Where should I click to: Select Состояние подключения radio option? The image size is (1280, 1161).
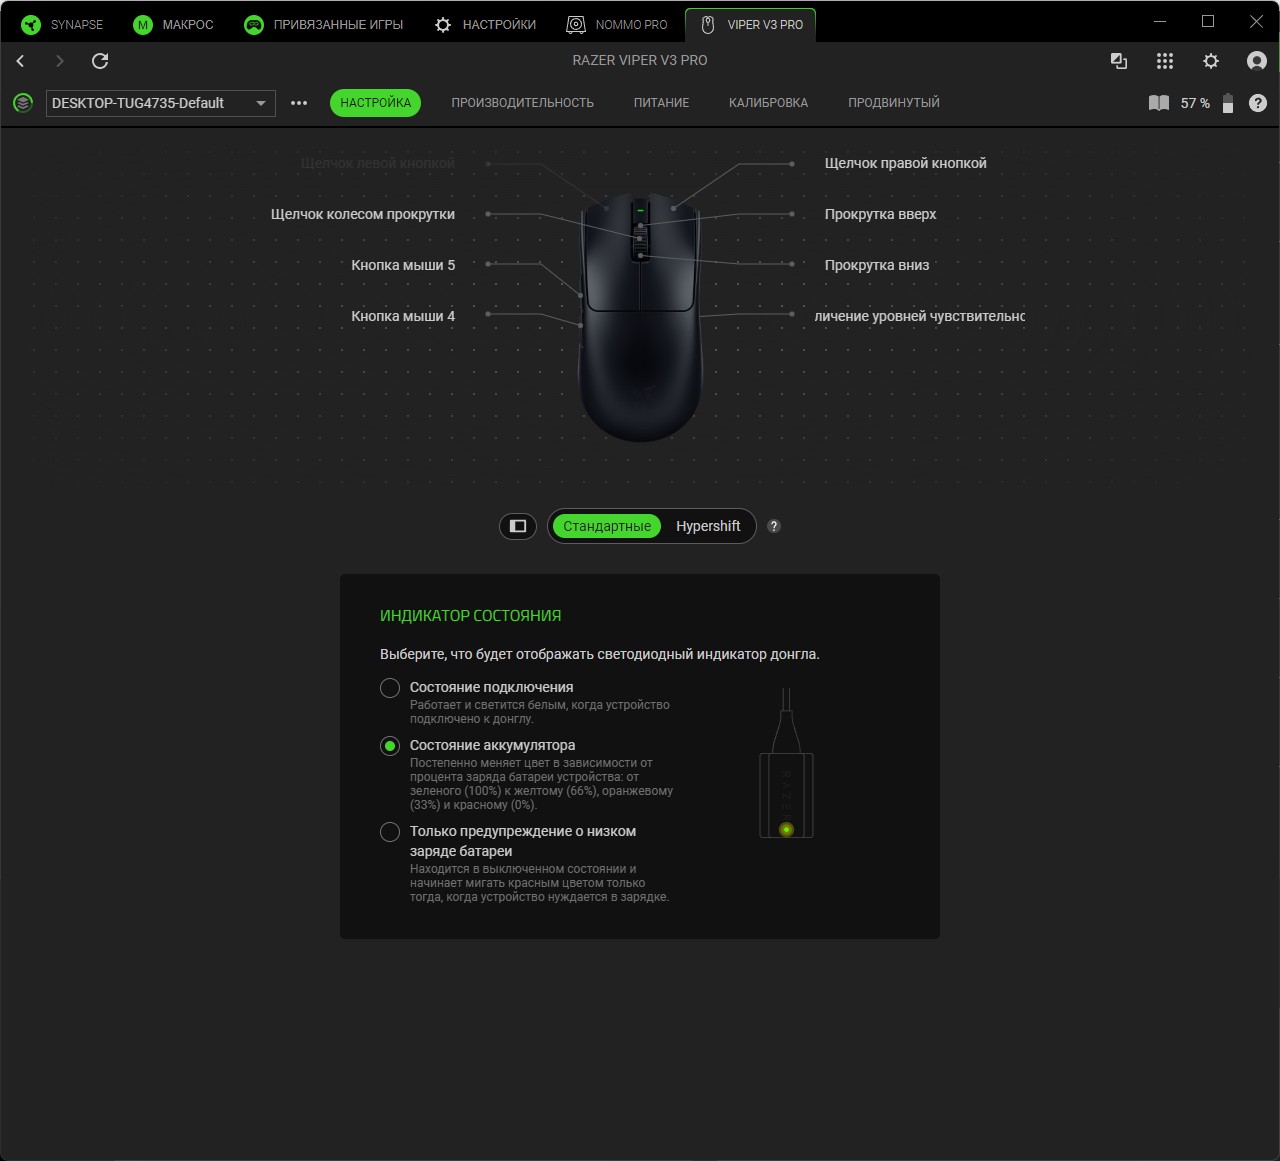[x=390, y=688]
